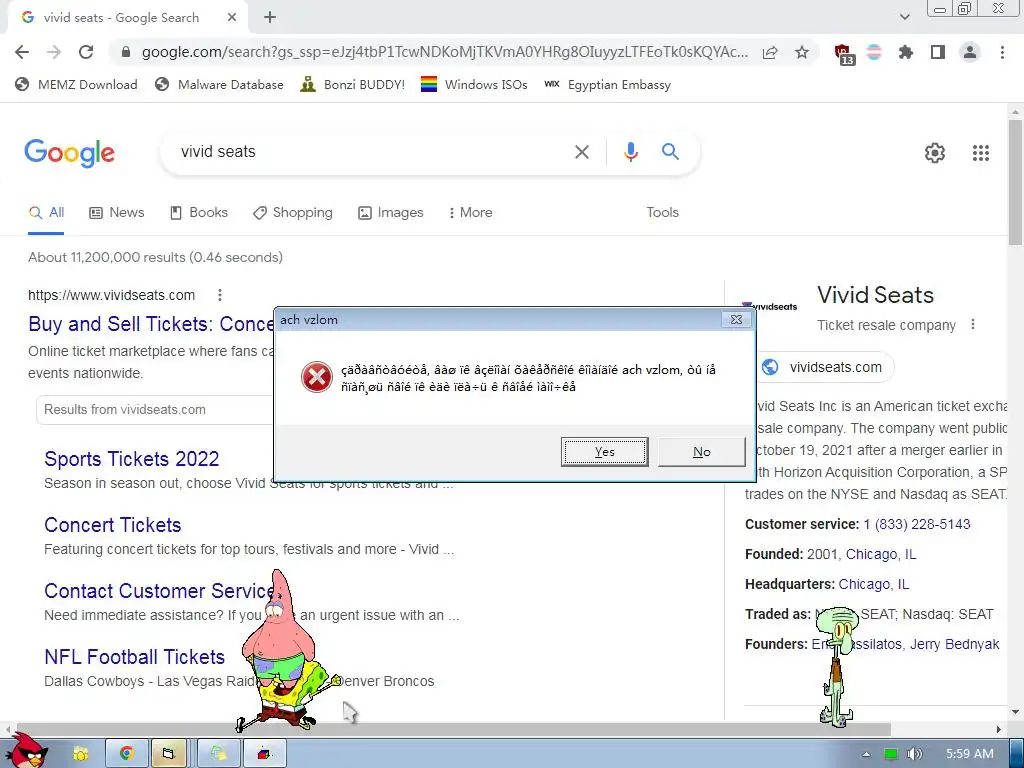The height and width of the screenshot is (768, 1024).
Task: Open the red shield extension with badge 13
Action: point(844,54)
